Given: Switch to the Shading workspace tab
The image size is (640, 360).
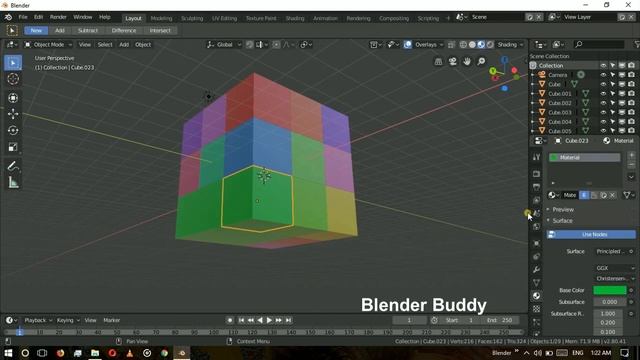Looking at the screenshot, I should (x=295, y=18).
